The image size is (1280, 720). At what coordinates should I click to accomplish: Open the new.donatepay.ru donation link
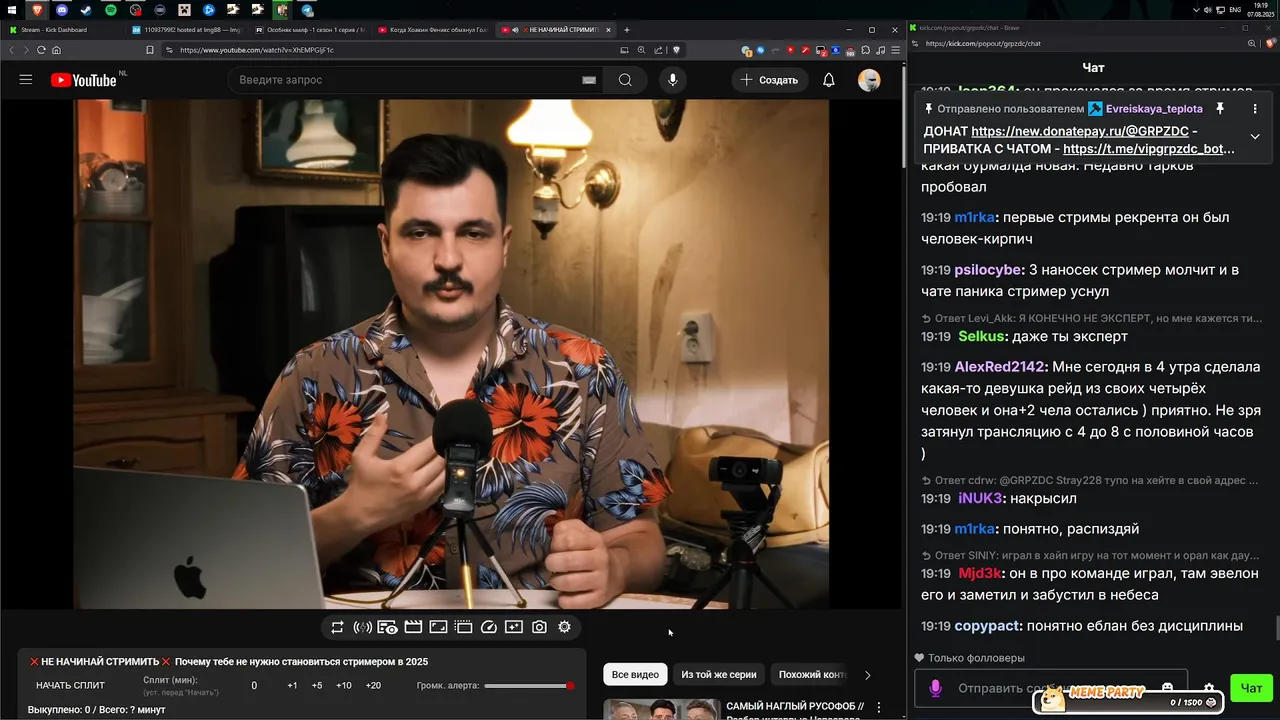click(1080, 131)
